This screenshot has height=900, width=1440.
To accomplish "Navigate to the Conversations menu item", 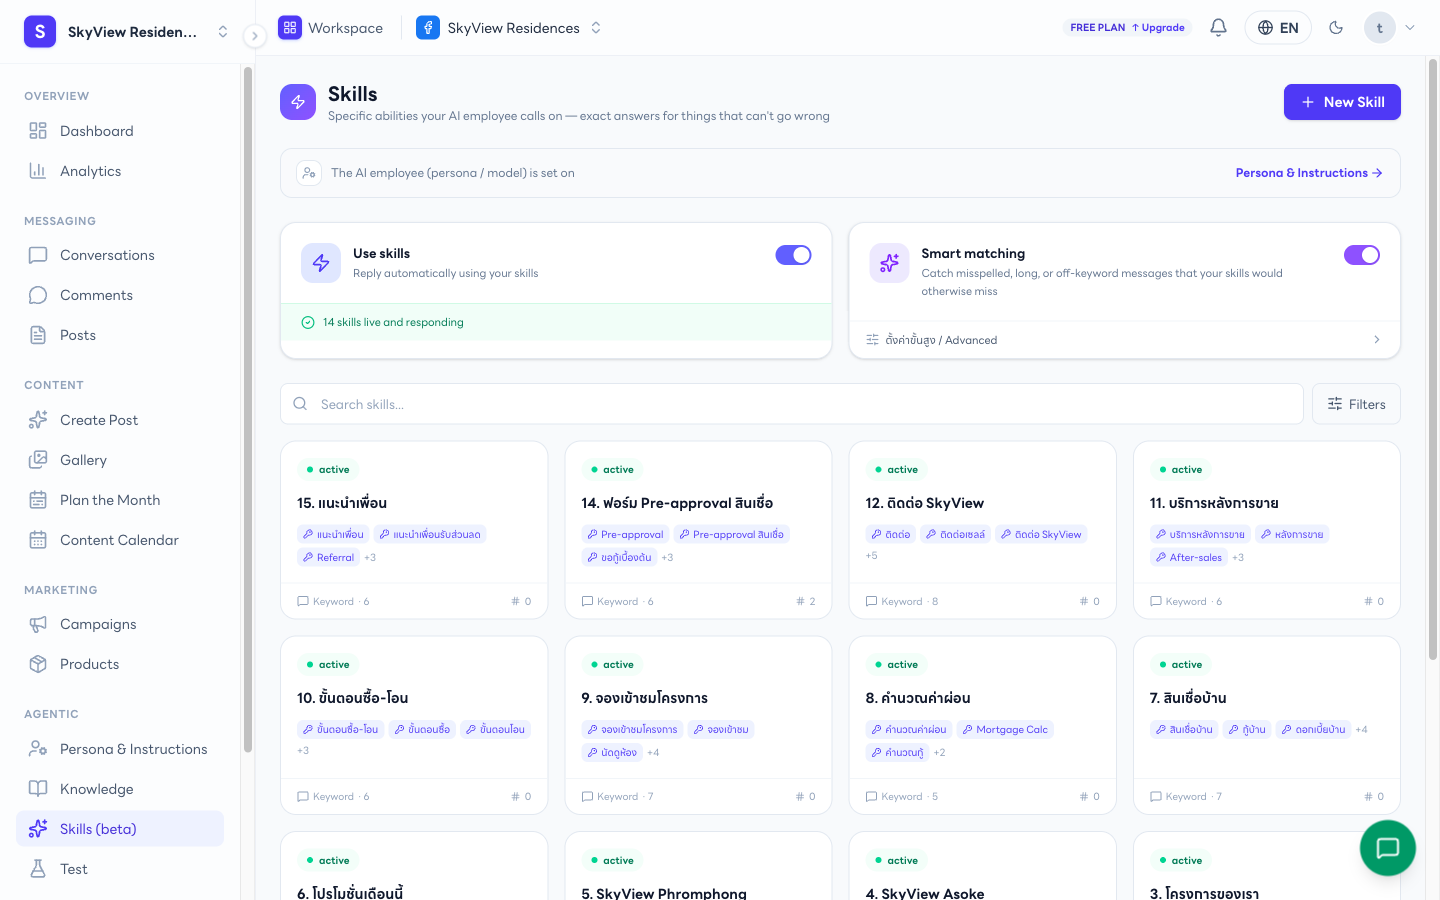I will 120,255.
